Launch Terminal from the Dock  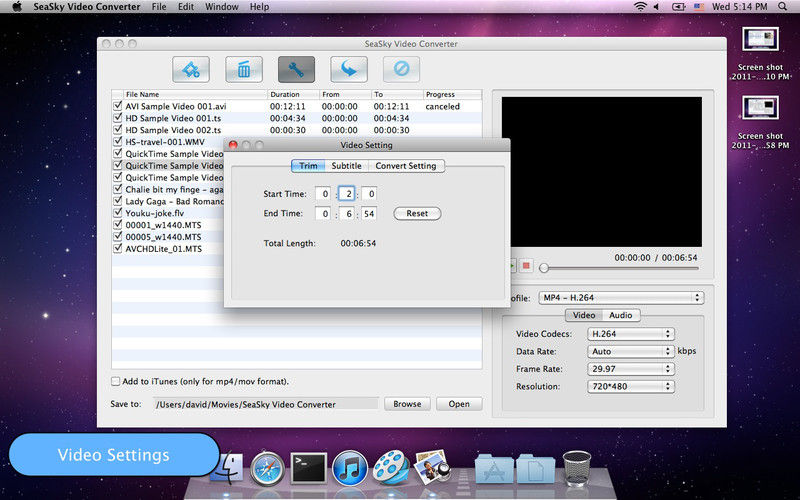click(x=309, y=467)
